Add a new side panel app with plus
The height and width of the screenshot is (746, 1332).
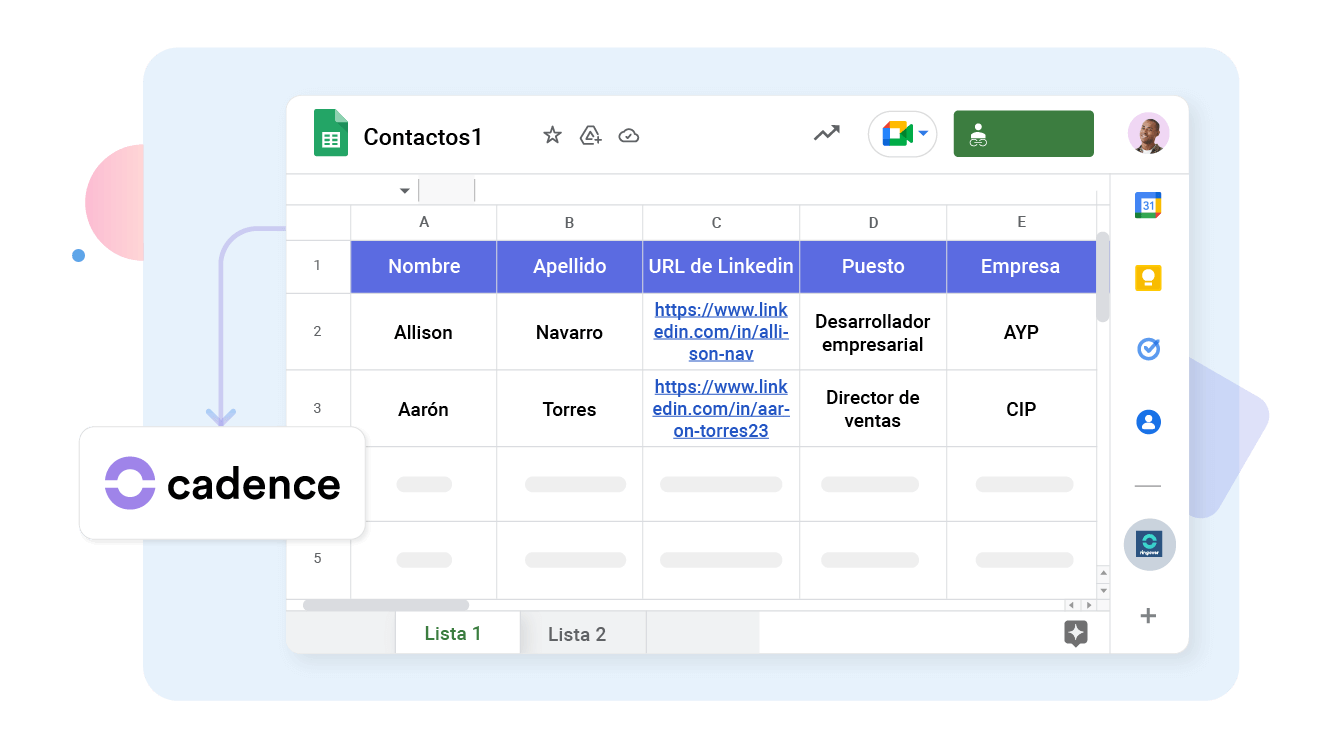1148,616
